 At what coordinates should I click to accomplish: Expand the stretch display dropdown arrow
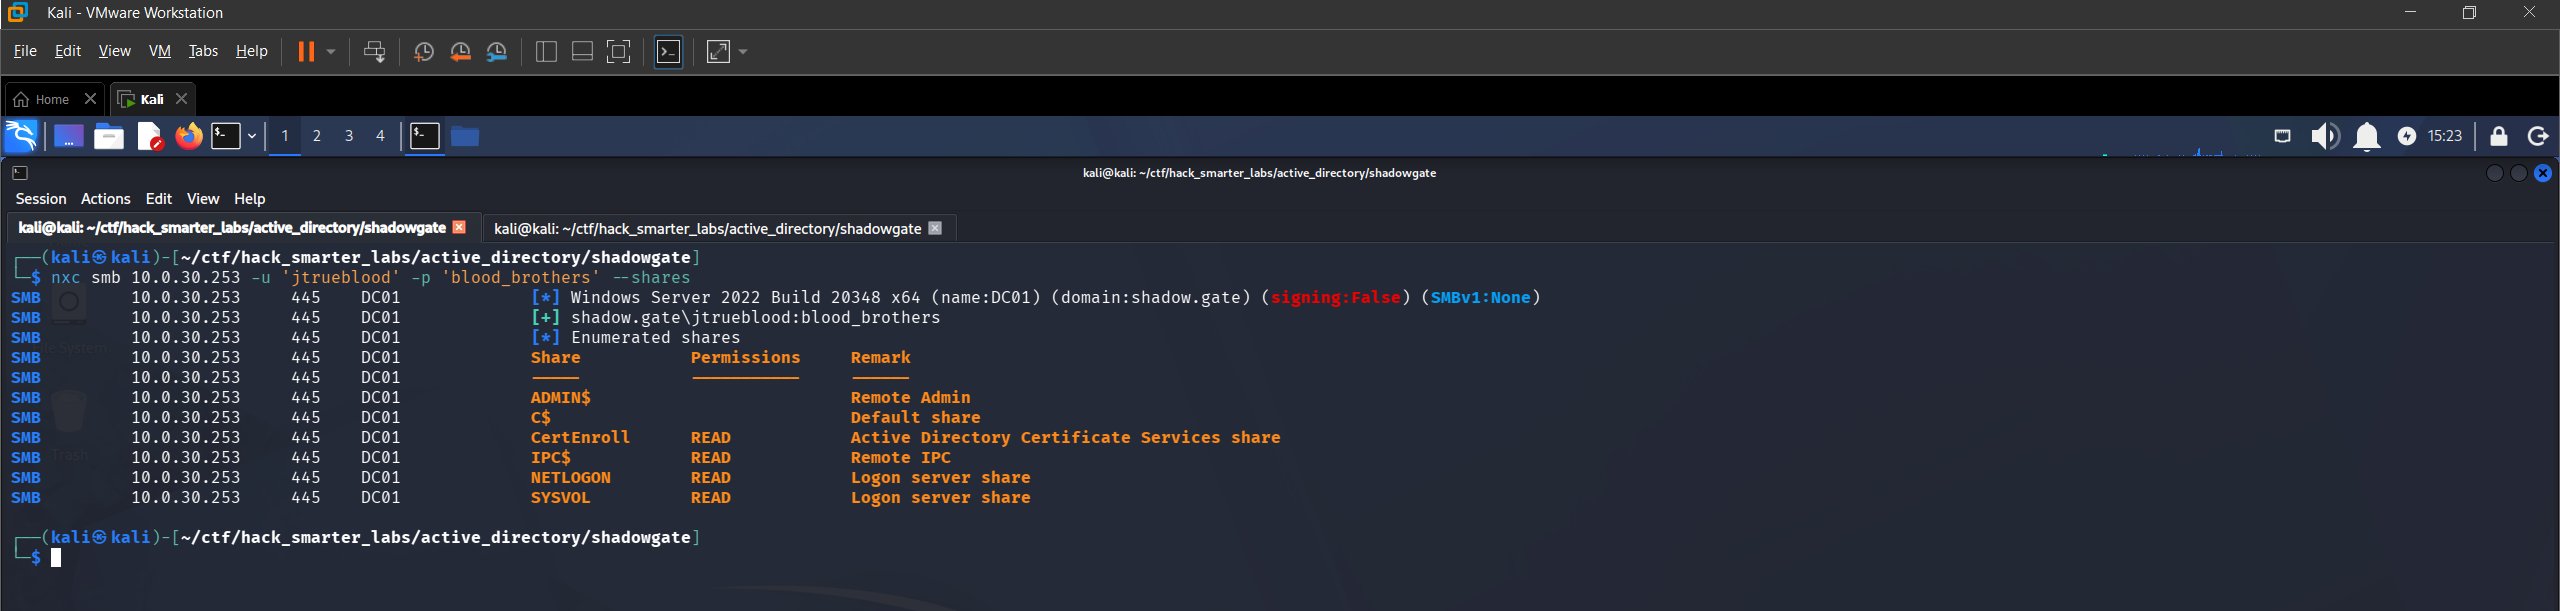pos(743,51)
